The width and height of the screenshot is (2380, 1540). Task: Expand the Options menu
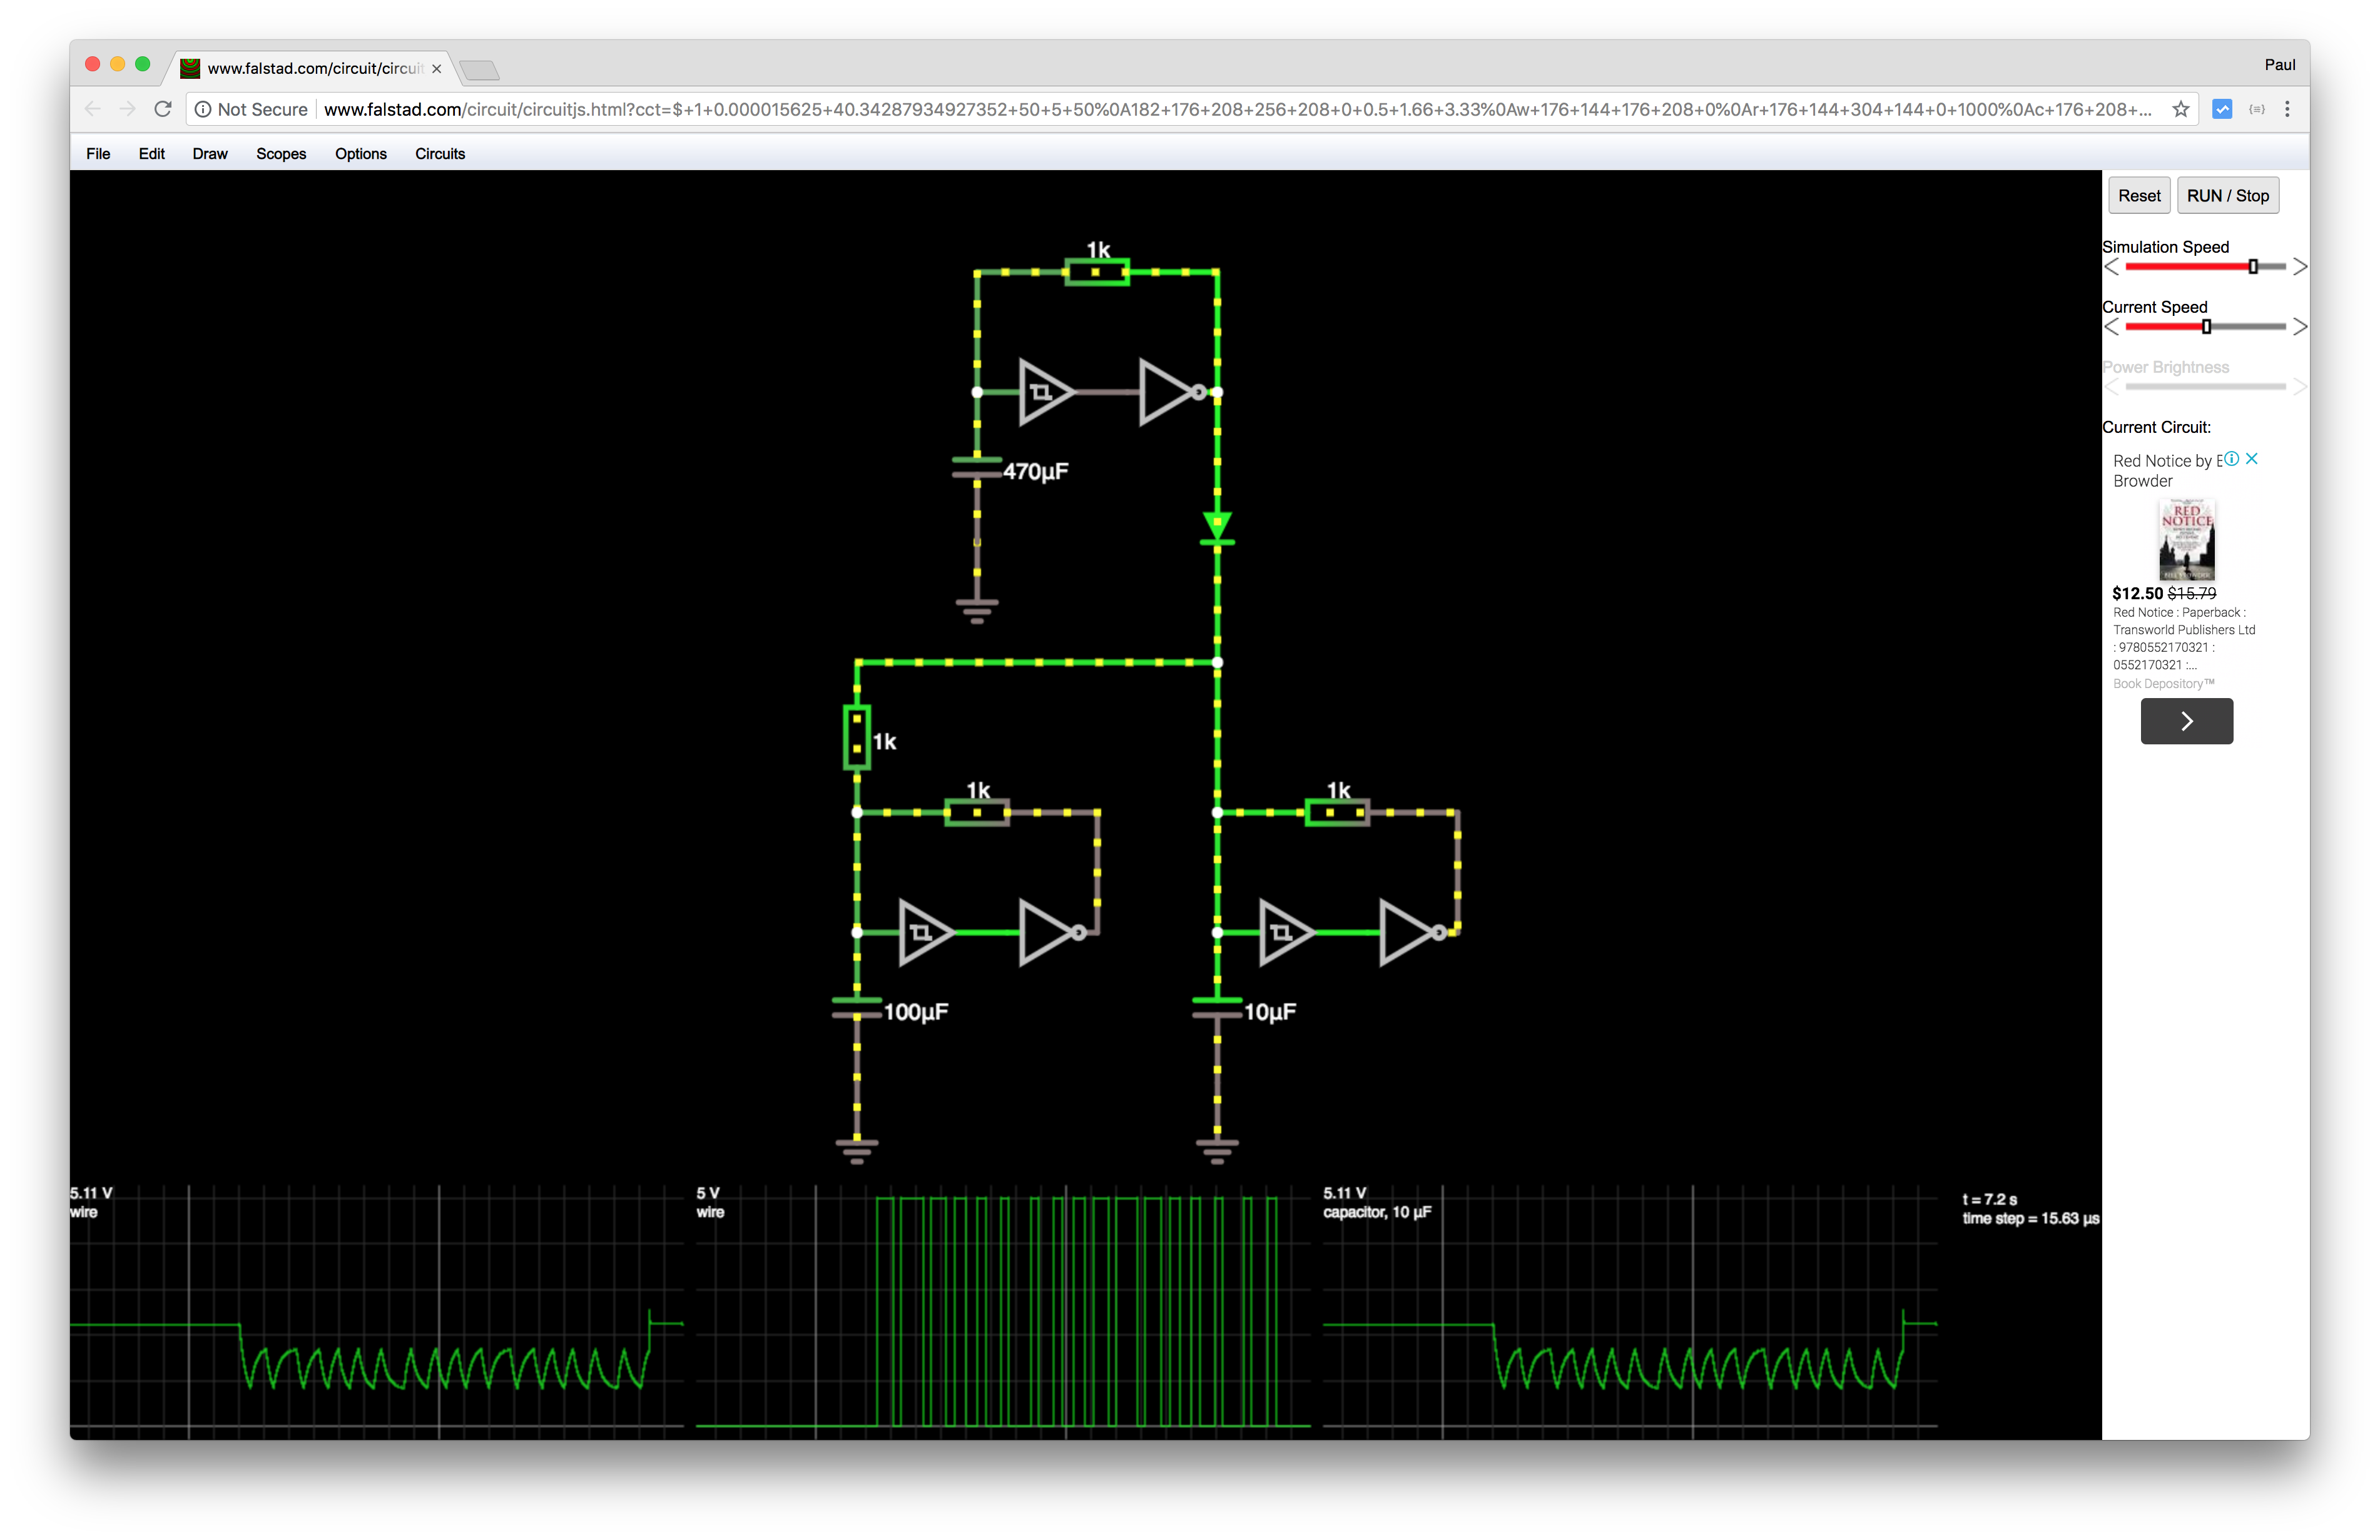pos(362,155)
